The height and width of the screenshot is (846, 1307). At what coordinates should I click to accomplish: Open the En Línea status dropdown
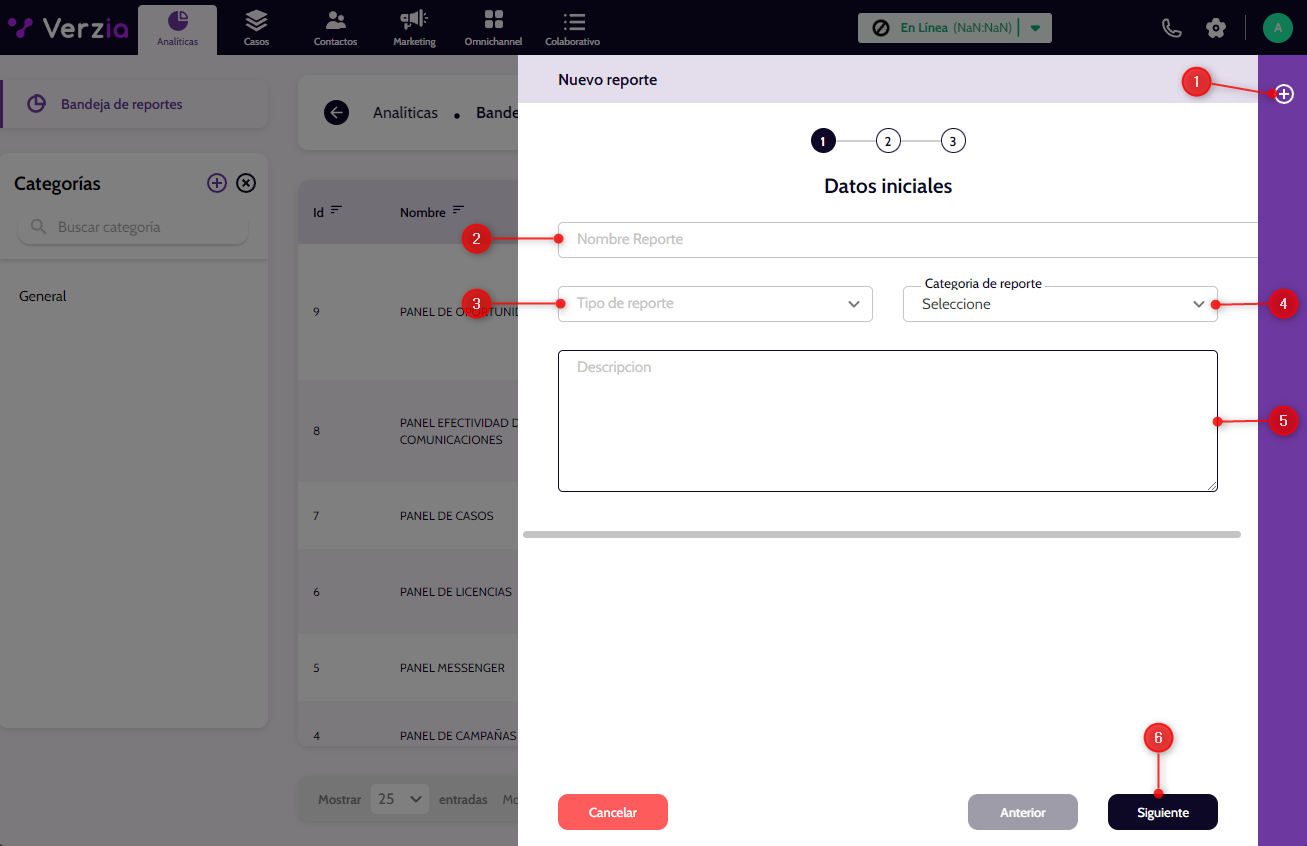pyautogui.click(x=1035, y=29)
